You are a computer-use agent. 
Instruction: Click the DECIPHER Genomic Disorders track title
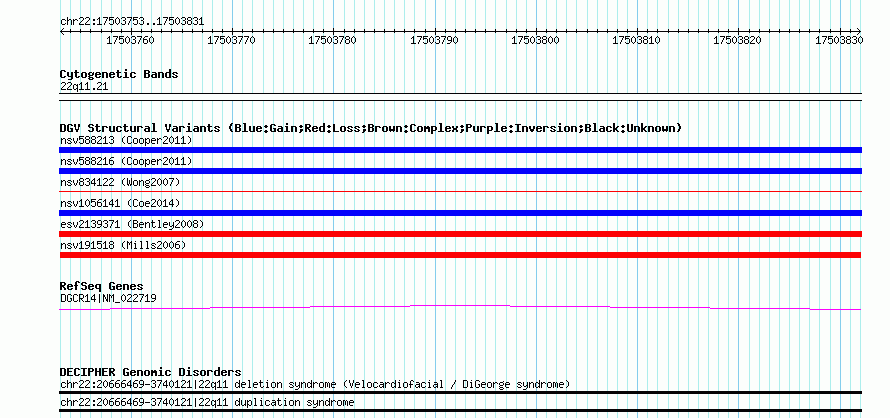(x=150, y=373)
